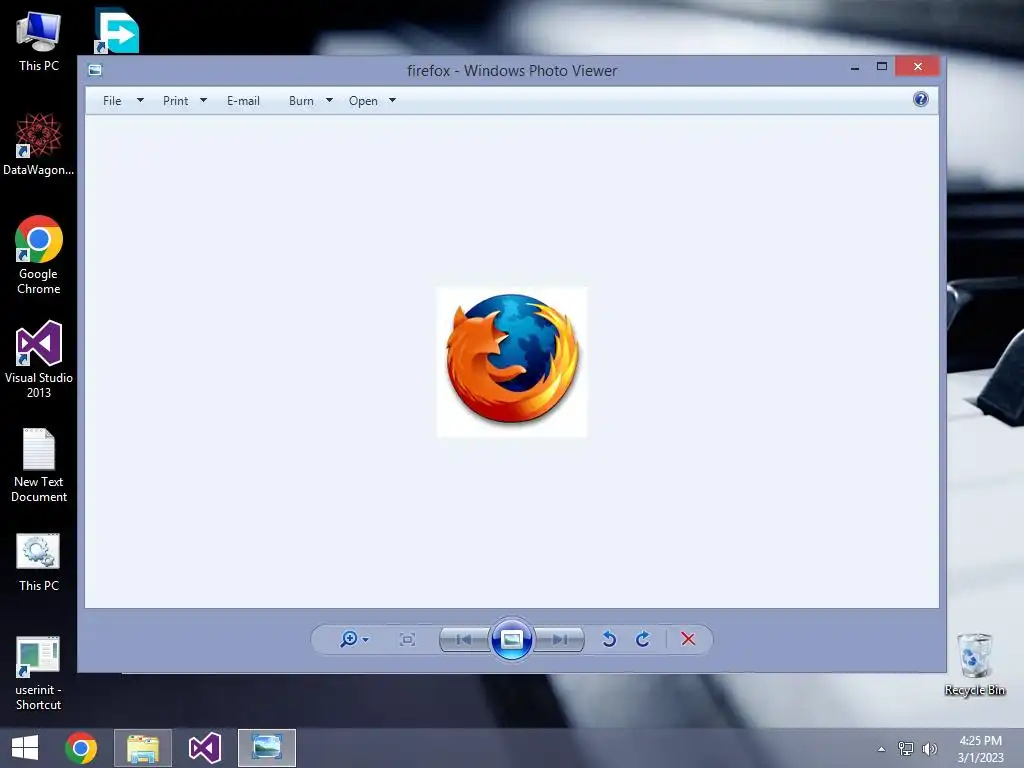This screenshot has width=1024, height=768.
Task: Select Visual Studio 2013 desktop shortcut
Action: click(x=39, y=359)
